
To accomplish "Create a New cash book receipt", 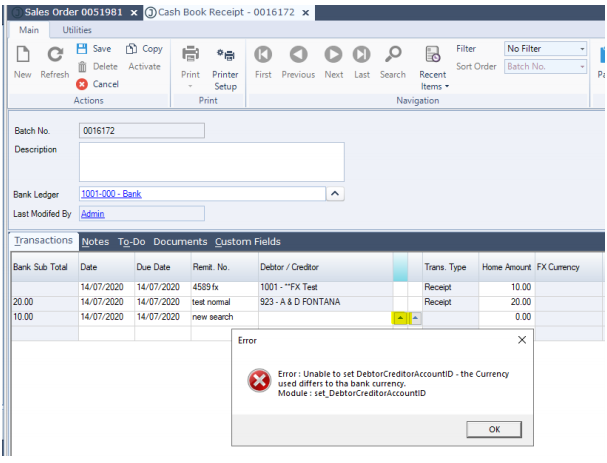I will (x=22, y=62).
